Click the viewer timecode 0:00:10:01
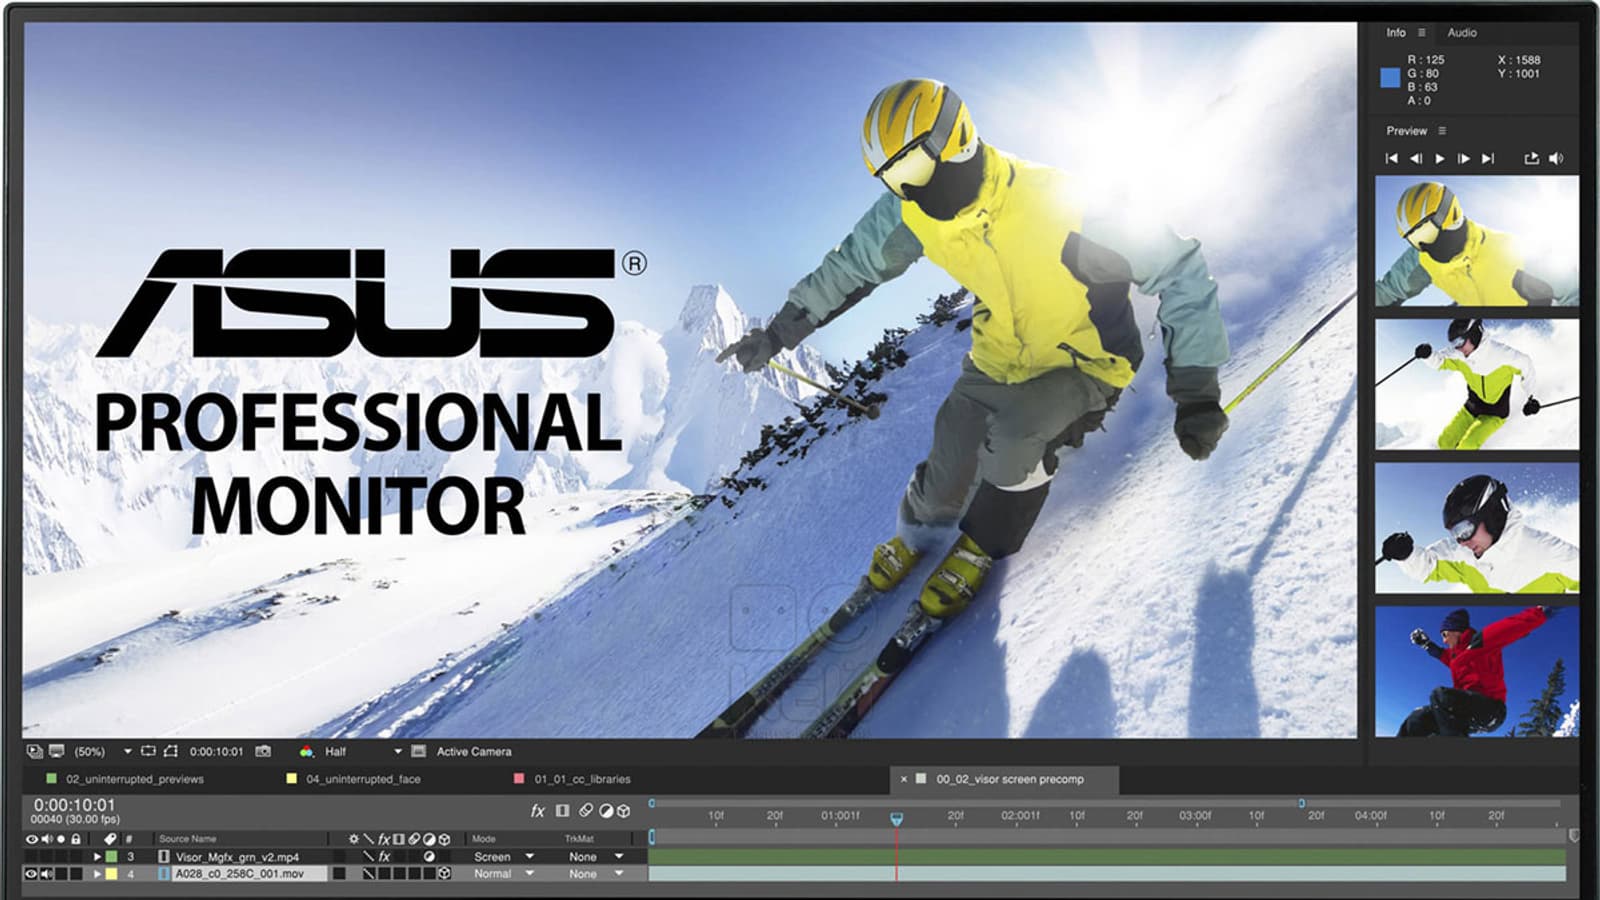The height and width of the screenshot is (900, 1600). tap(216, 751)
